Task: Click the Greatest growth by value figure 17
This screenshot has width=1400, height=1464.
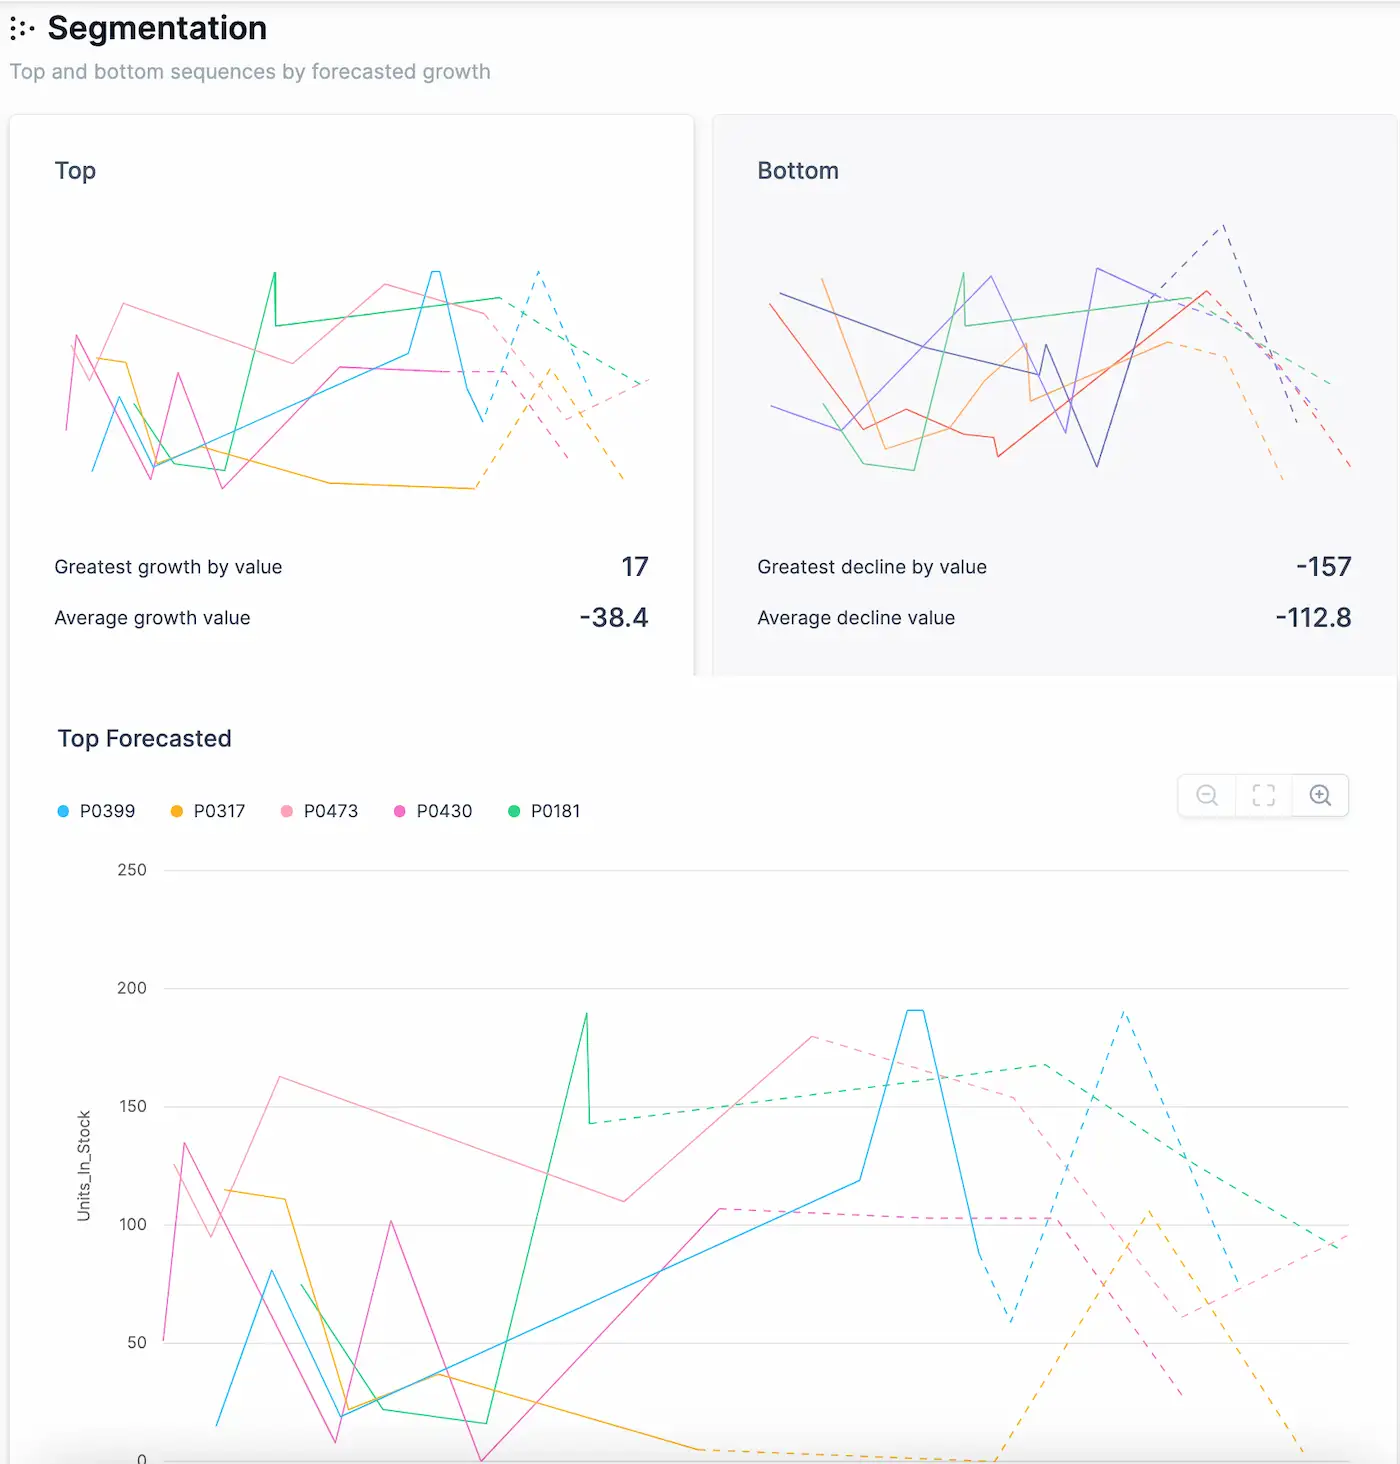Action: pyautogui.click(x=637, y=566)
